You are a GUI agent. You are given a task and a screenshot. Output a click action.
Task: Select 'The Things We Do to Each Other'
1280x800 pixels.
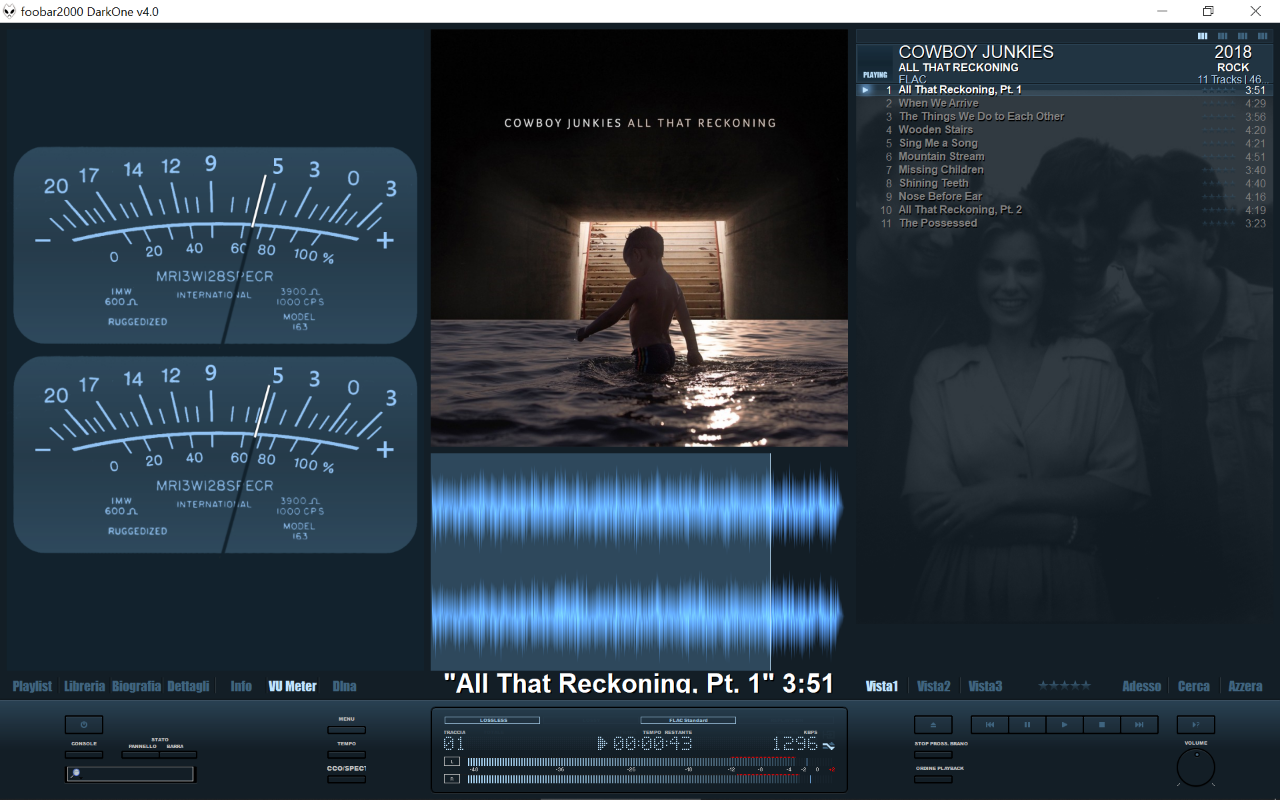[x=1063, y=116]
